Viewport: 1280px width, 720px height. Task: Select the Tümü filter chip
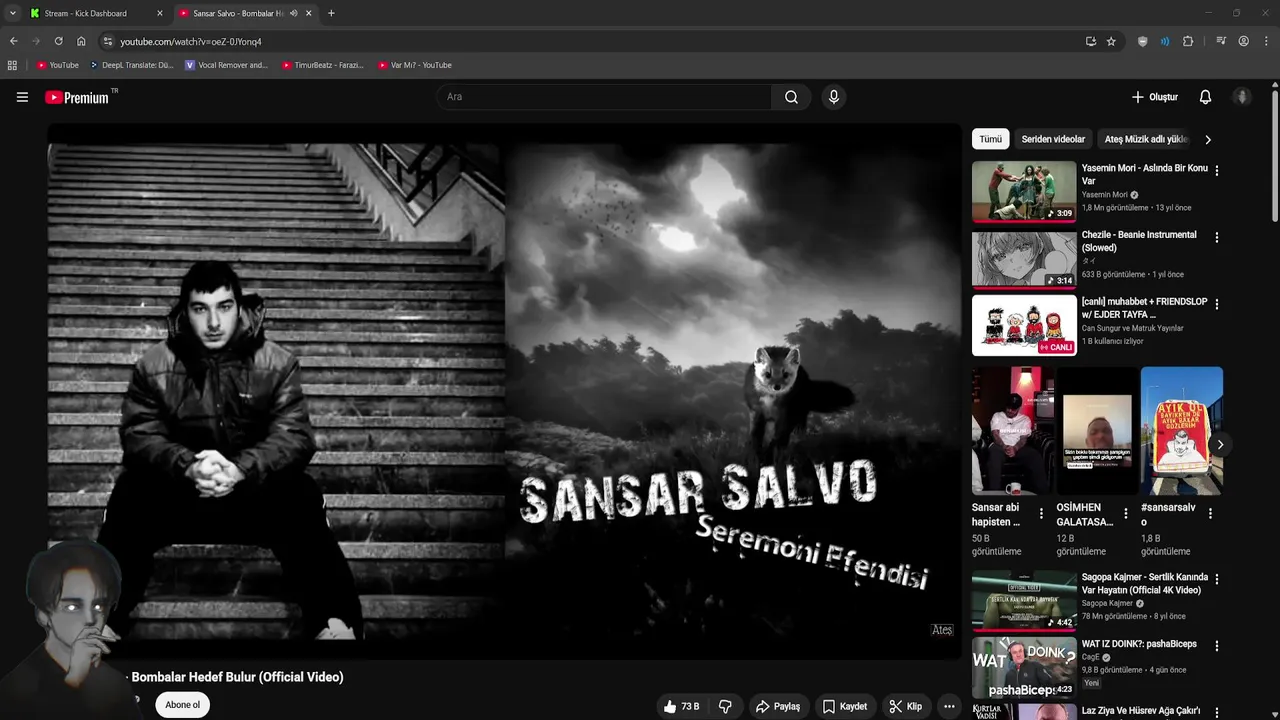click(x=990, y=139)
